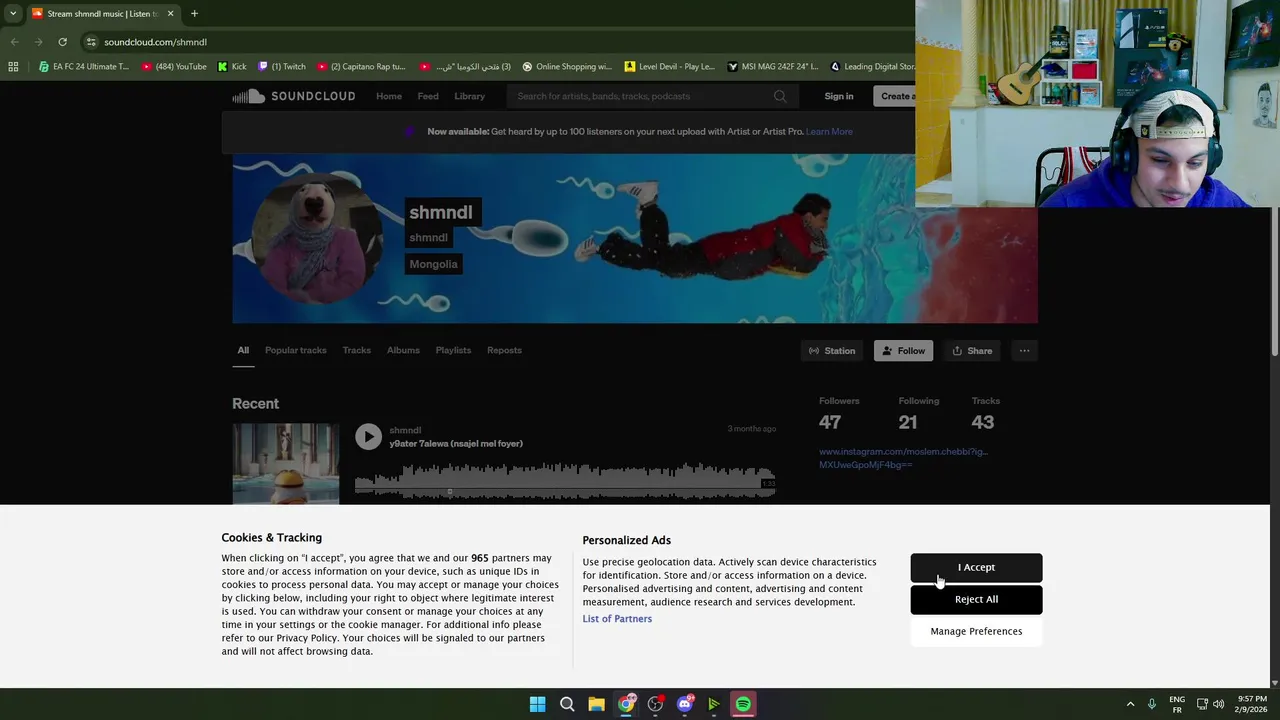Click the browser Forward arrow
The width and height of the screenshot is (1280, 720).
[x=38, y=42]
